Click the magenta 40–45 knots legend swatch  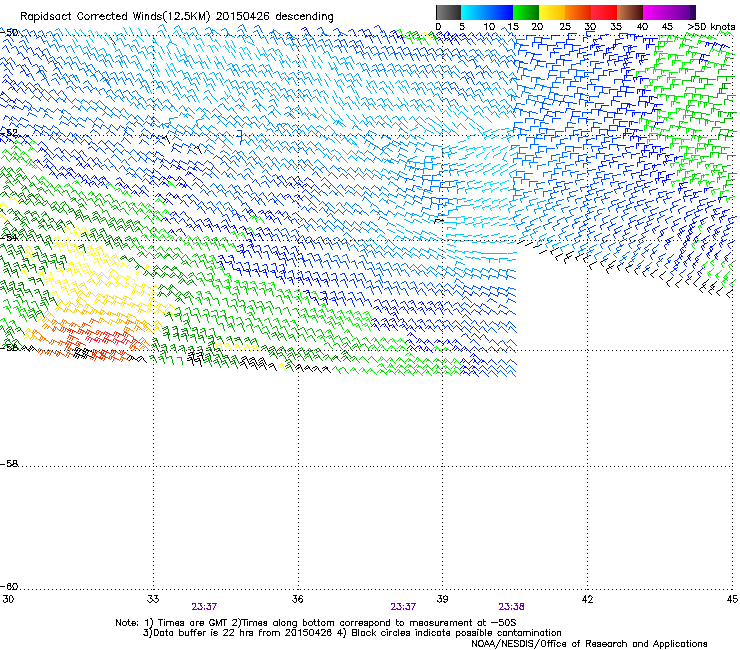656,12
